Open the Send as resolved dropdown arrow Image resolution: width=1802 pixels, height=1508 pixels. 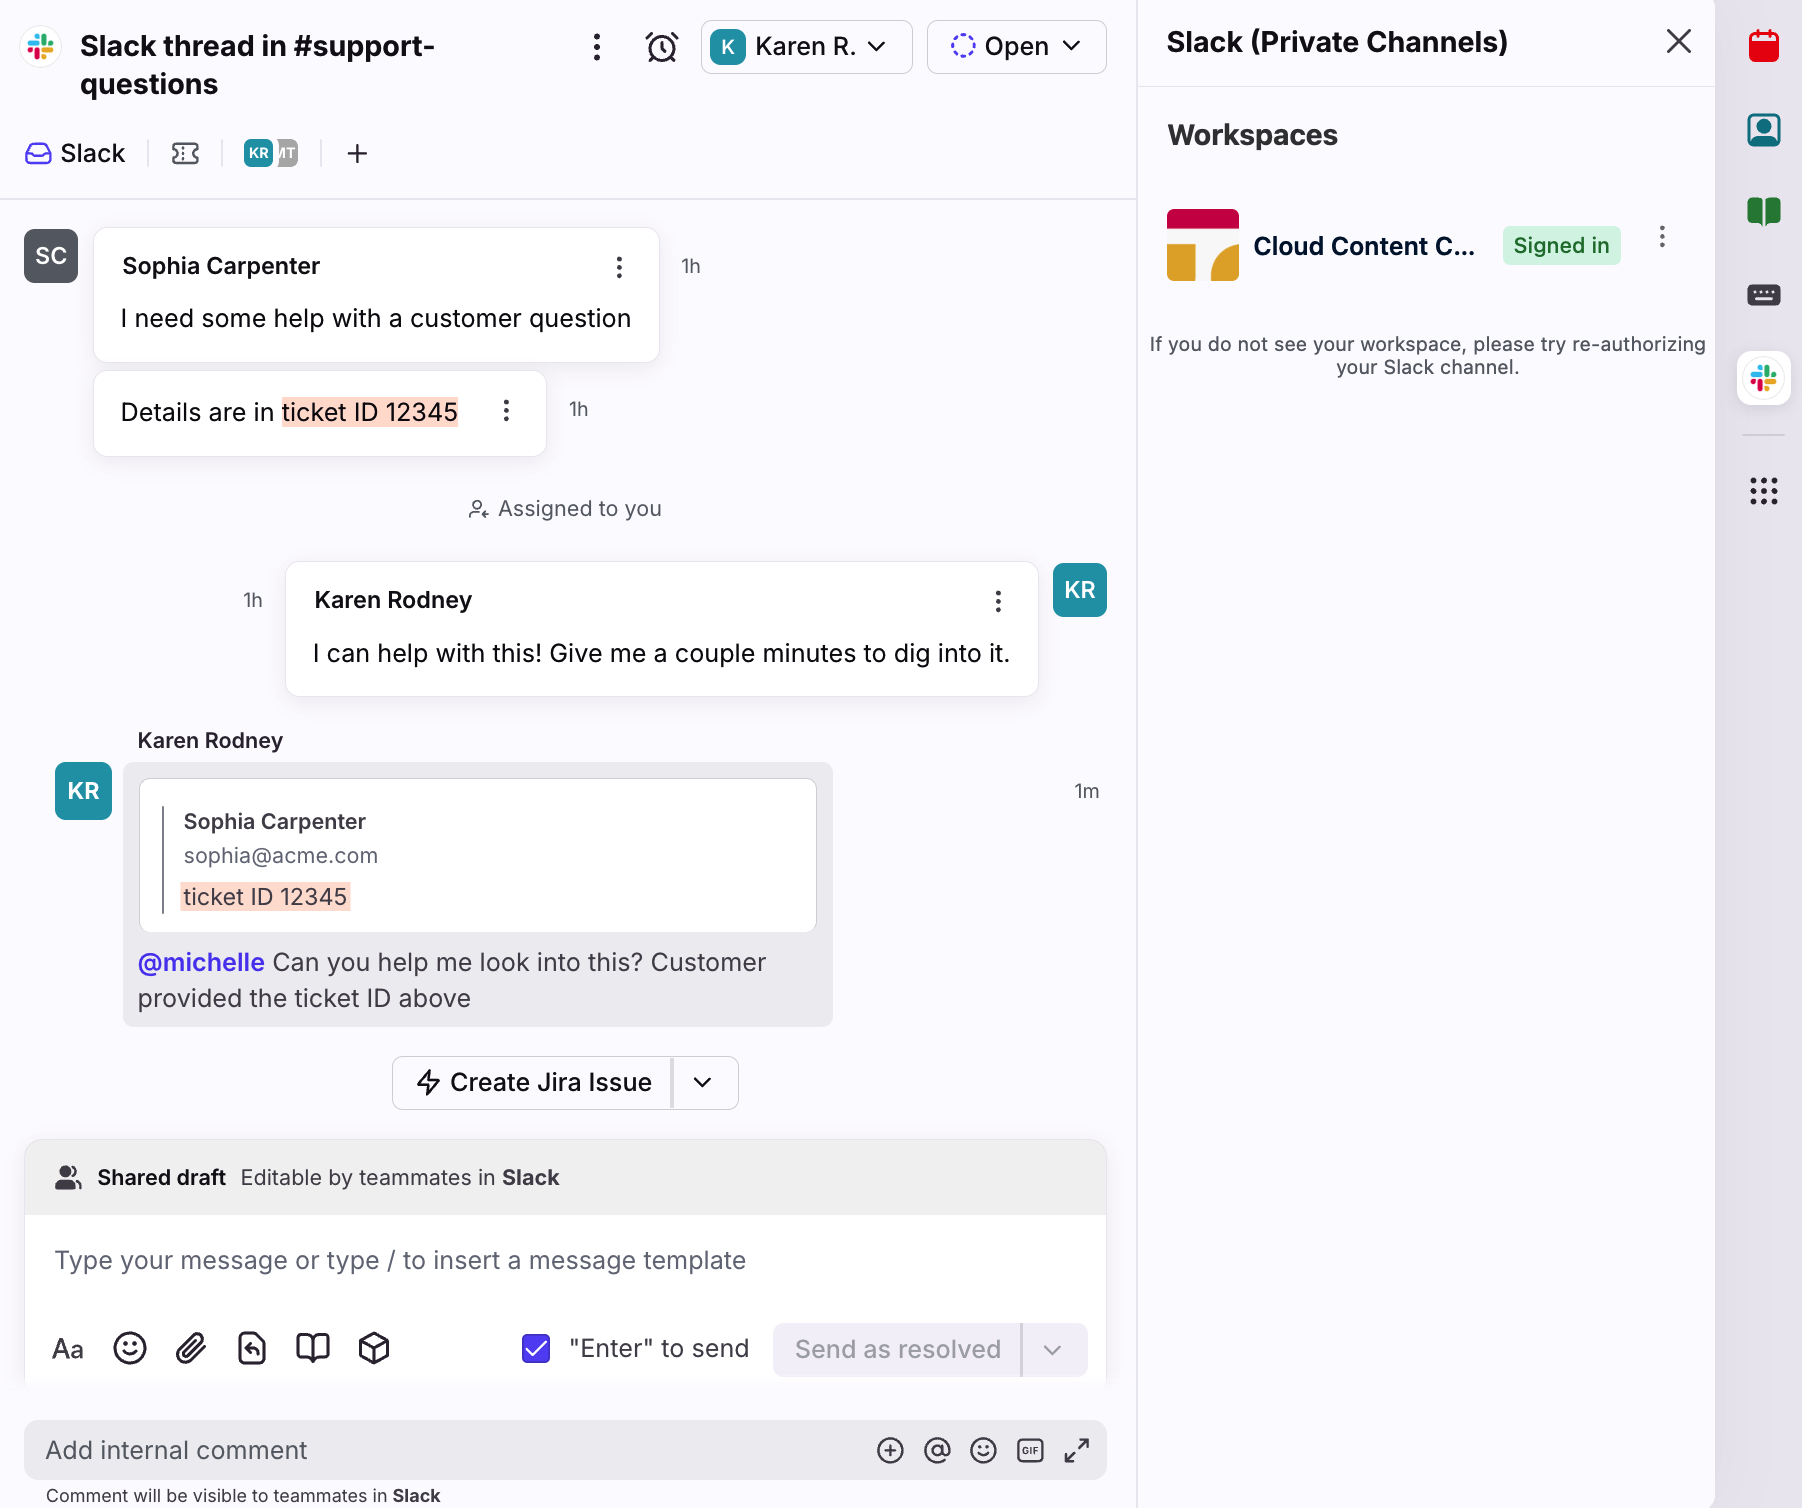pos(1052,1349)
